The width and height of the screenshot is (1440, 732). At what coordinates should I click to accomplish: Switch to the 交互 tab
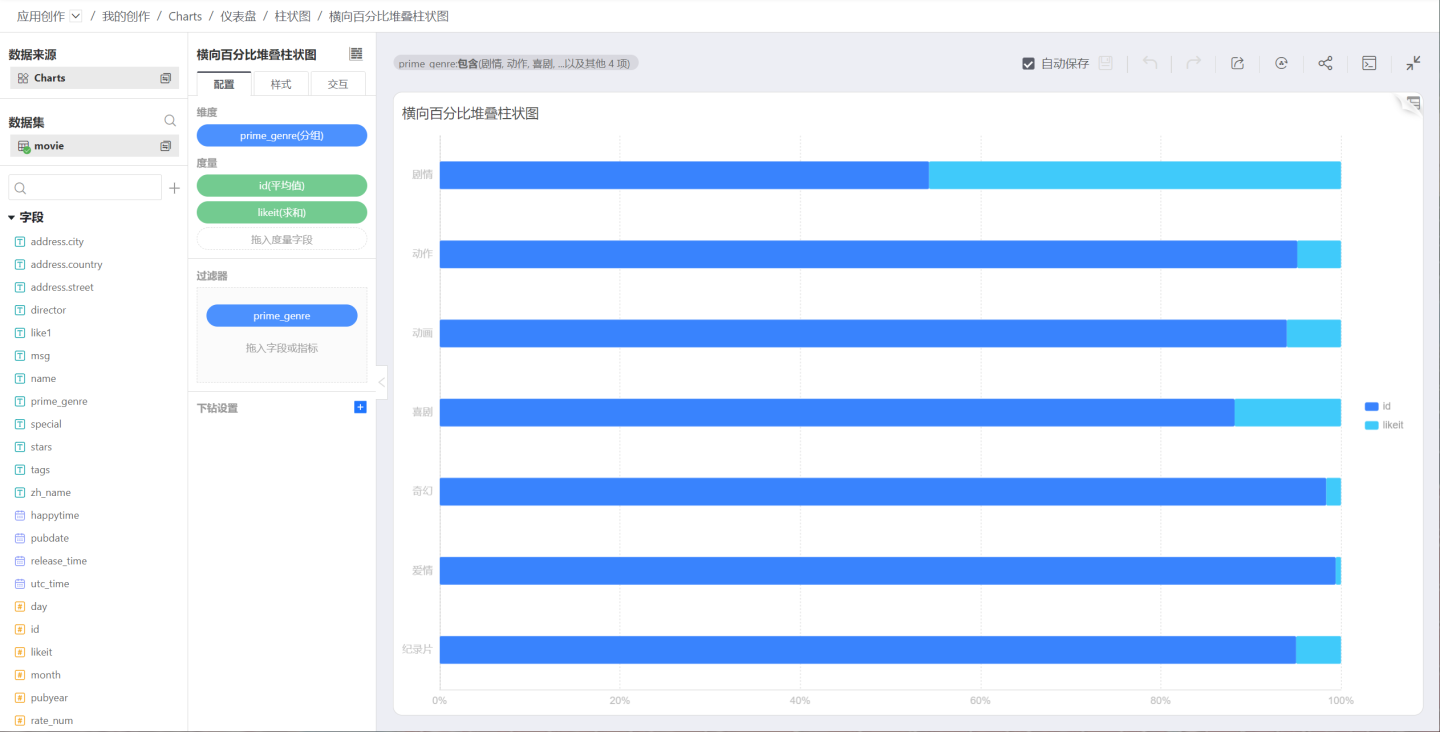click(338, 84)
